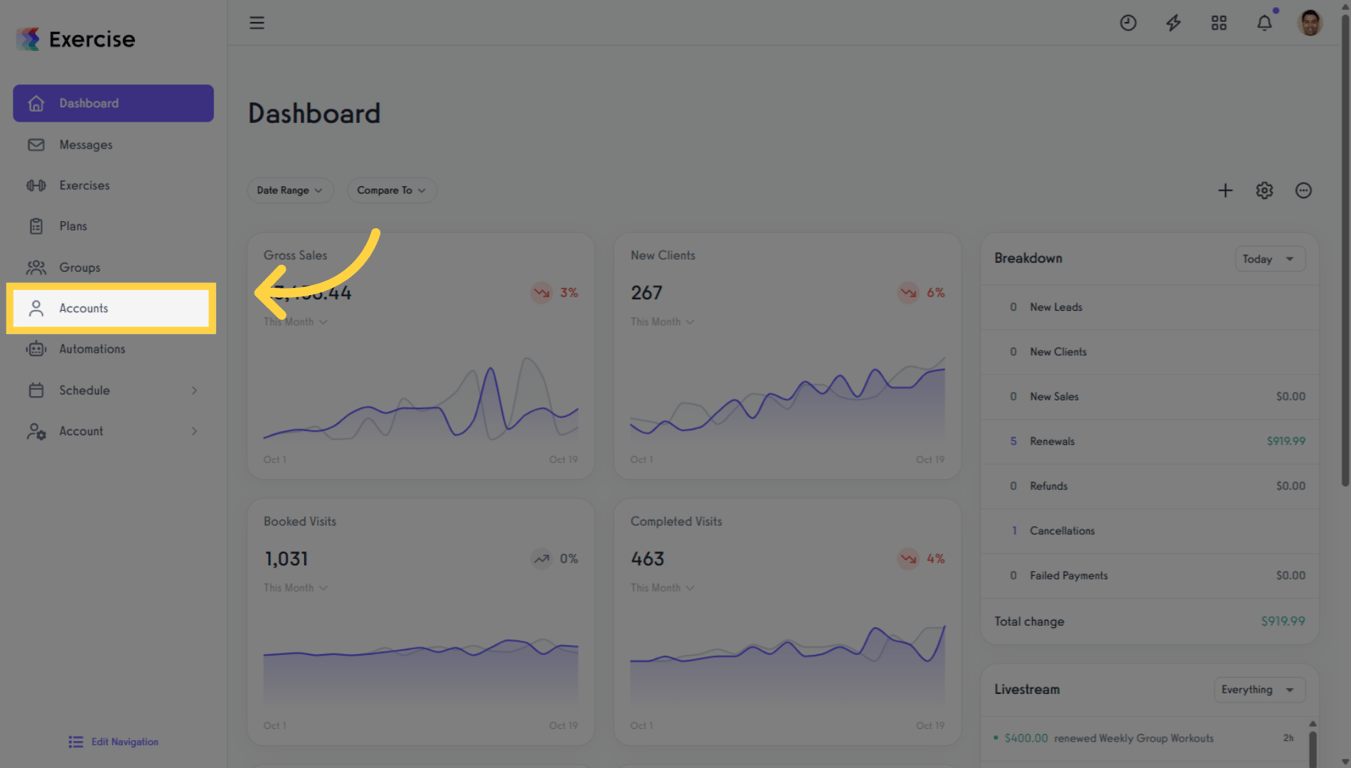Switch to the Dashboard section
This screenshot has width=1351, height=768.
[x=88, y=103]
